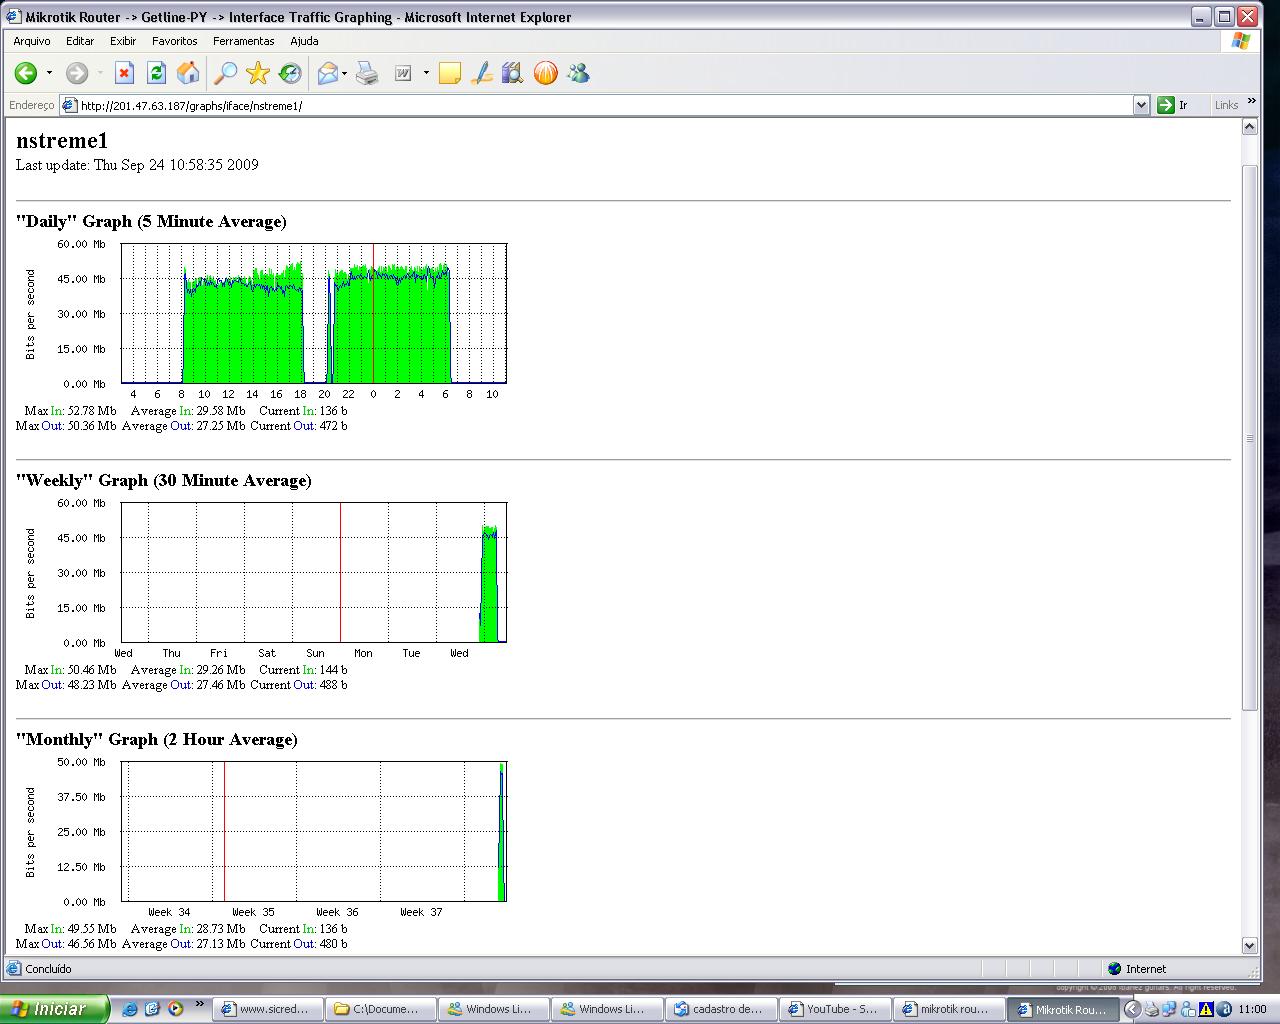Click the green Back arrow button

(26, 73)
